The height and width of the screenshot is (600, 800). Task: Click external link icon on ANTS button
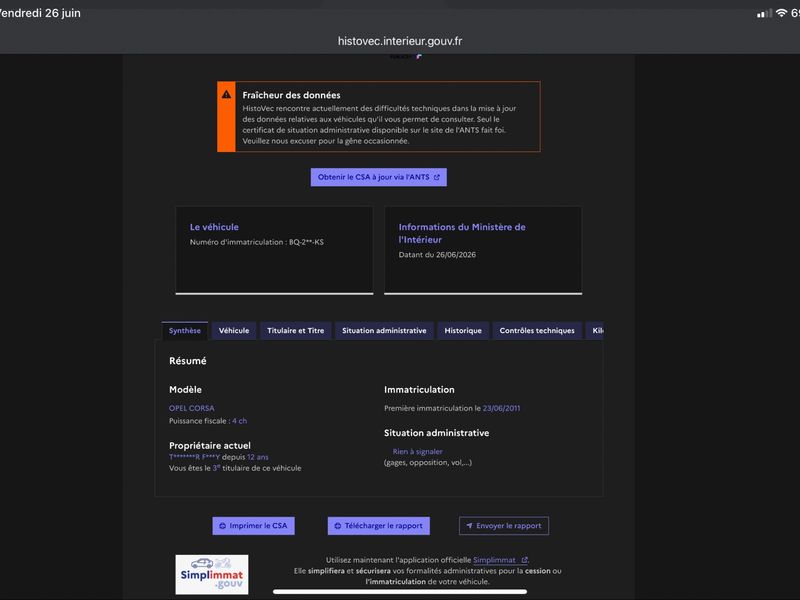tap(437, 177)
